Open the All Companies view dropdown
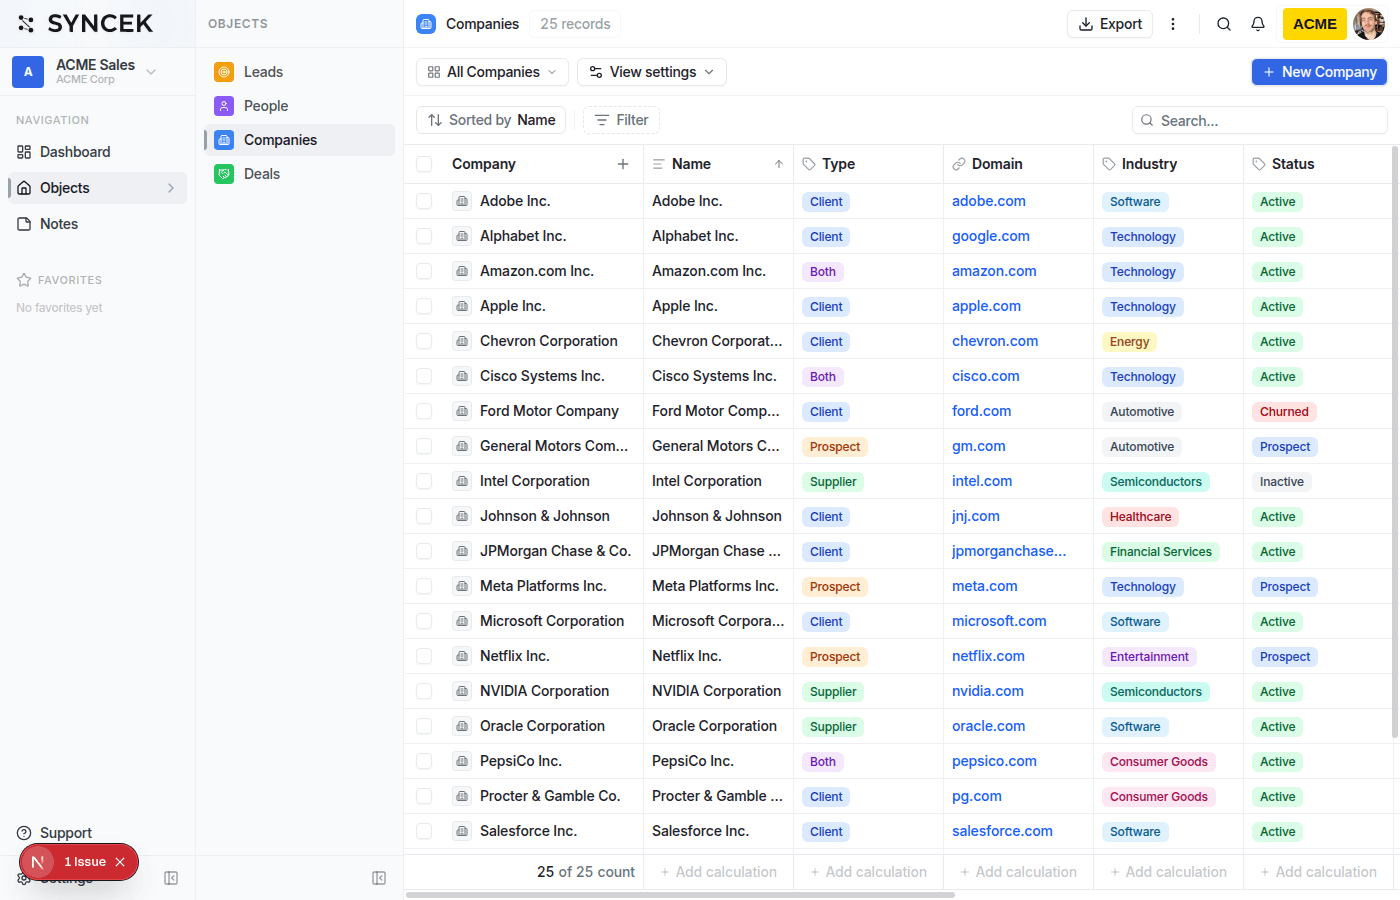1400x900 pixels. (x=493, y=72)
